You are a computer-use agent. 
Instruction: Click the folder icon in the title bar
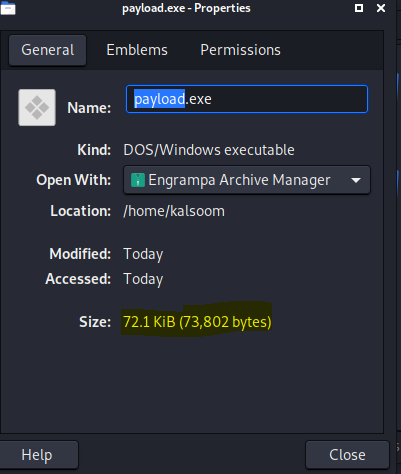coord(8,8)
